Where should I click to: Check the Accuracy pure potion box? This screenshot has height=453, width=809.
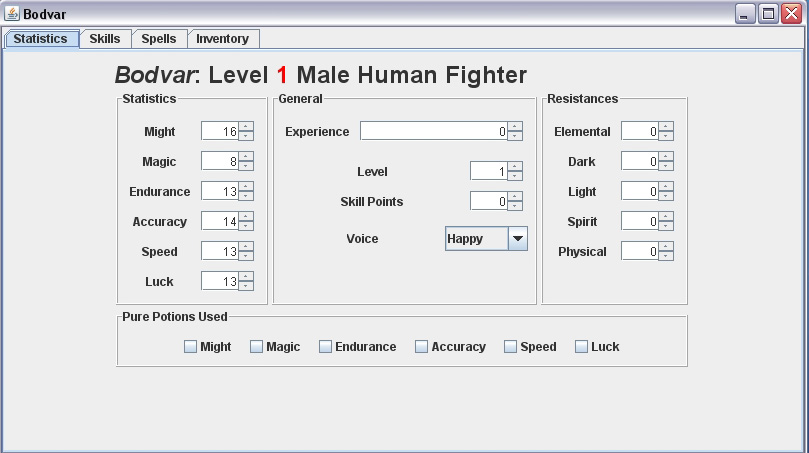click(422, 347)
